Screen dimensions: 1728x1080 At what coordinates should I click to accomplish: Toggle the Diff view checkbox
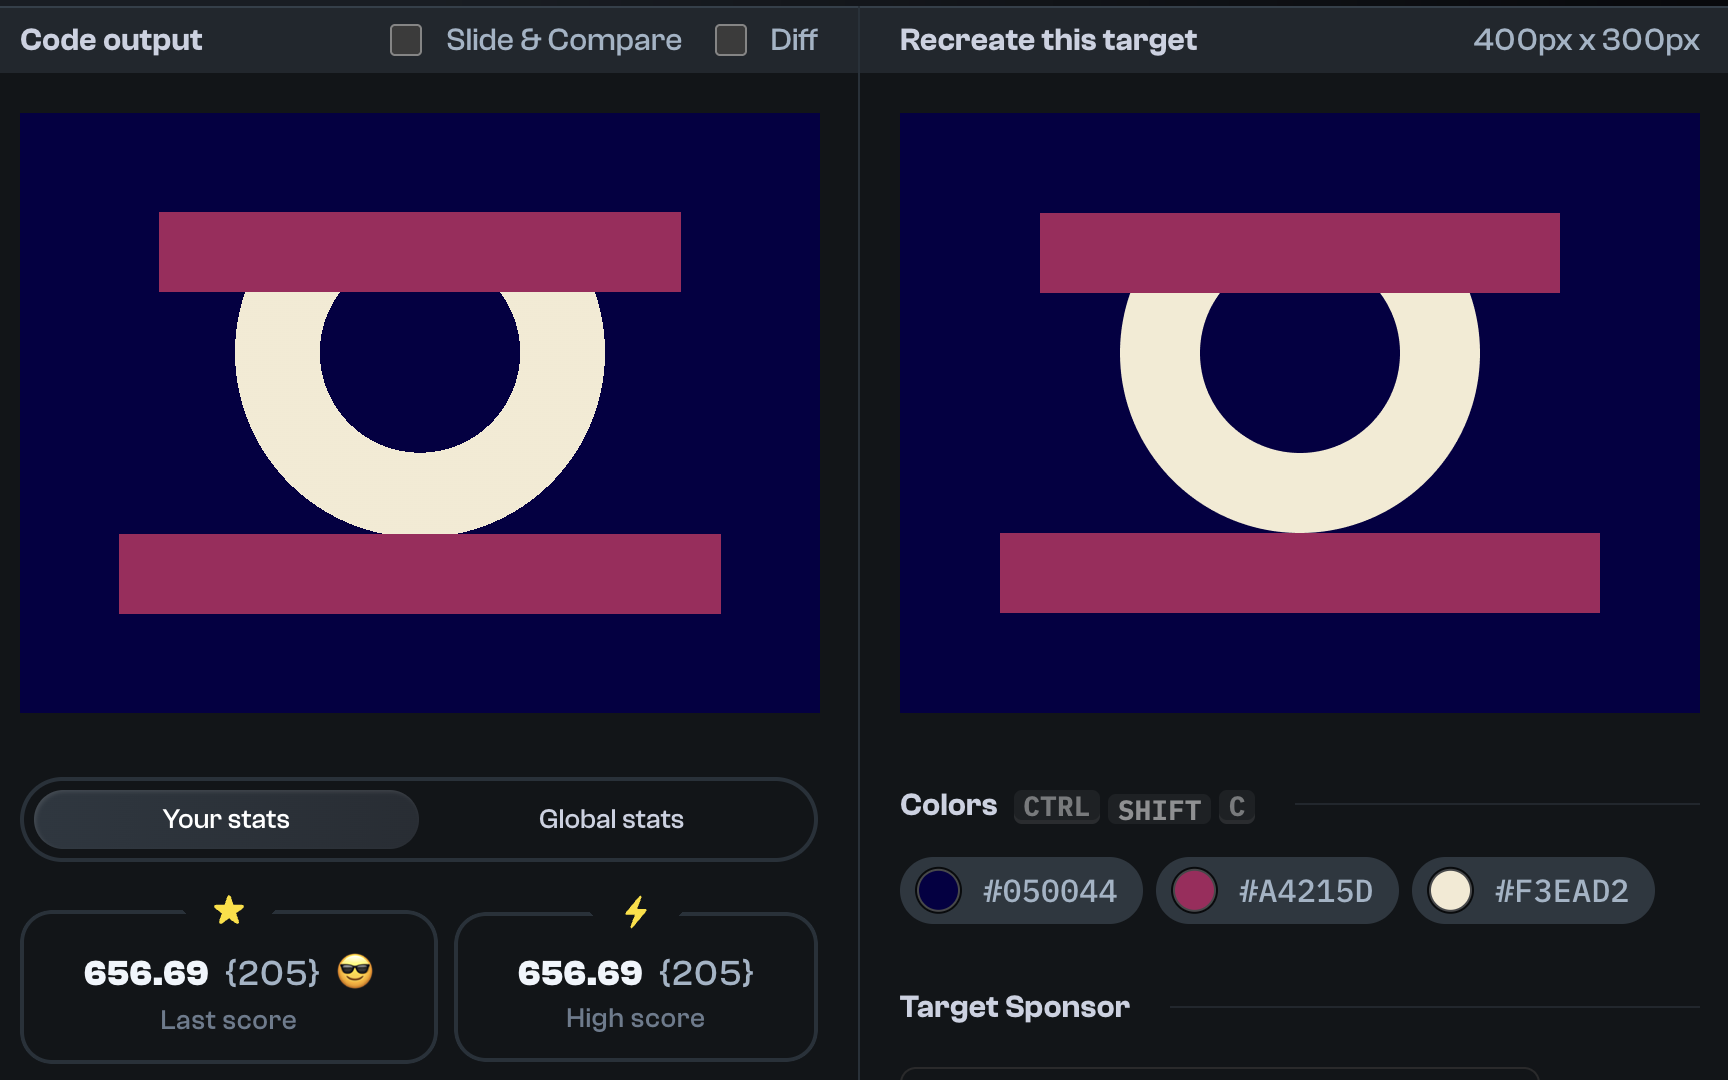[x=730, y=40]
